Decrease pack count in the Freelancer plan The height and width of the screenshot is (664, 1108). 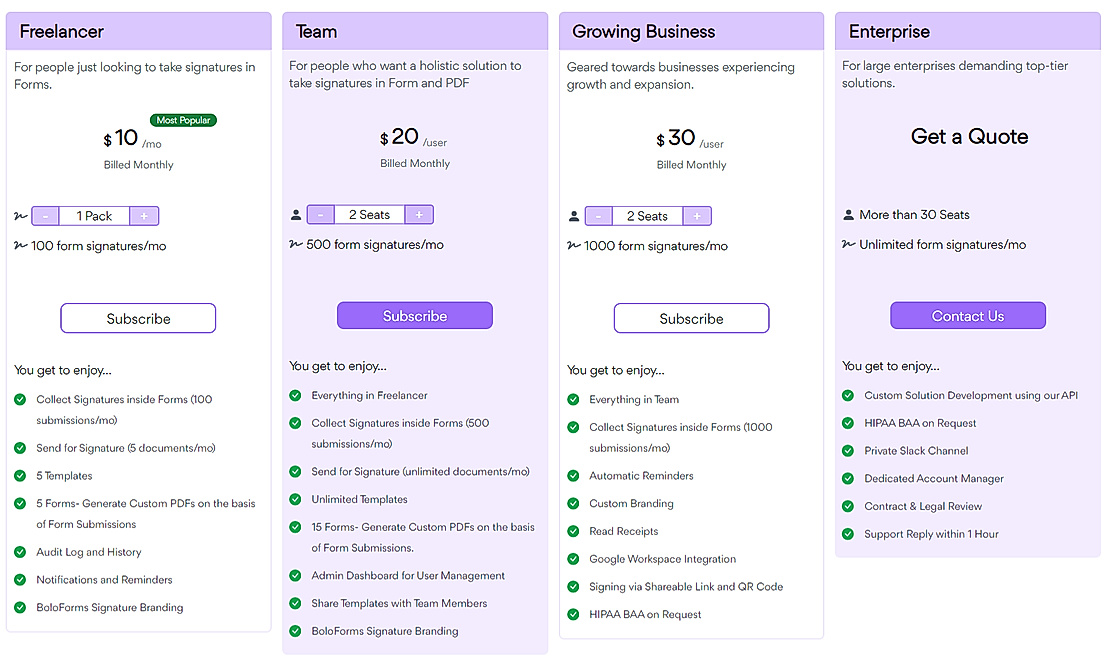coord(44,215)
